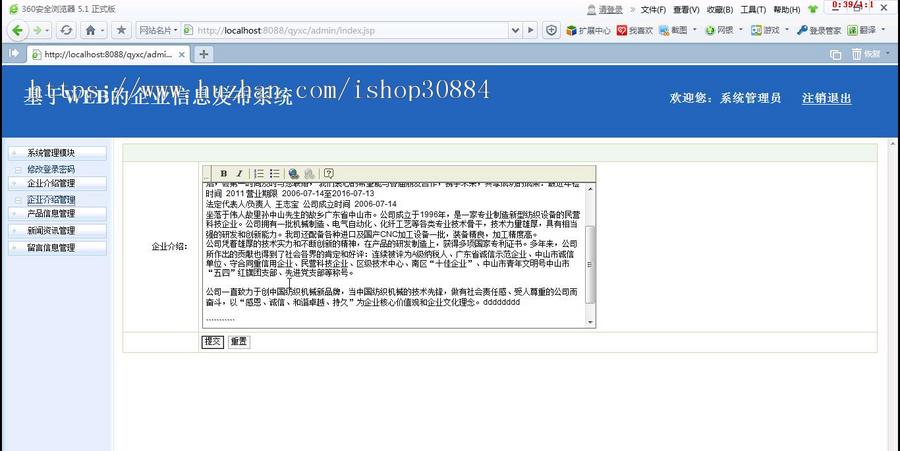
Task: Expand 系统管理模块 sidebar section
Action: pyautogui.click(x=57, y=153)
